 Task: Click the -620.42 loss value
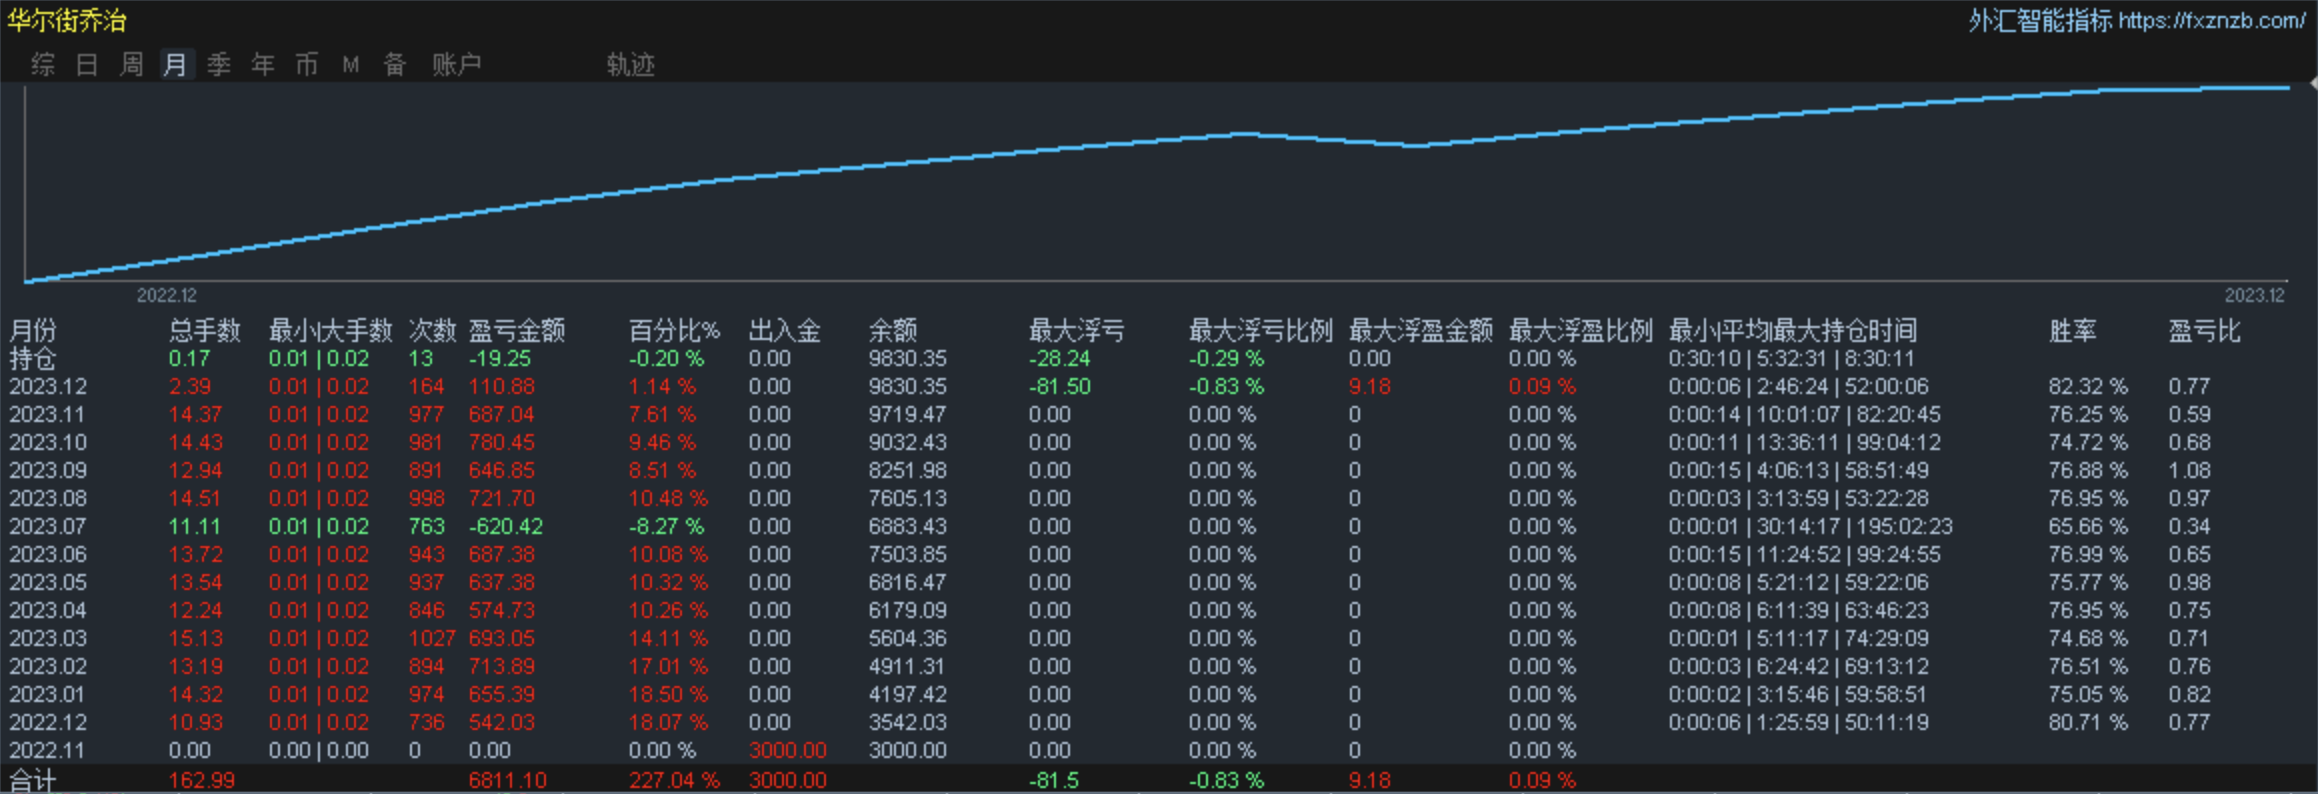506,526
